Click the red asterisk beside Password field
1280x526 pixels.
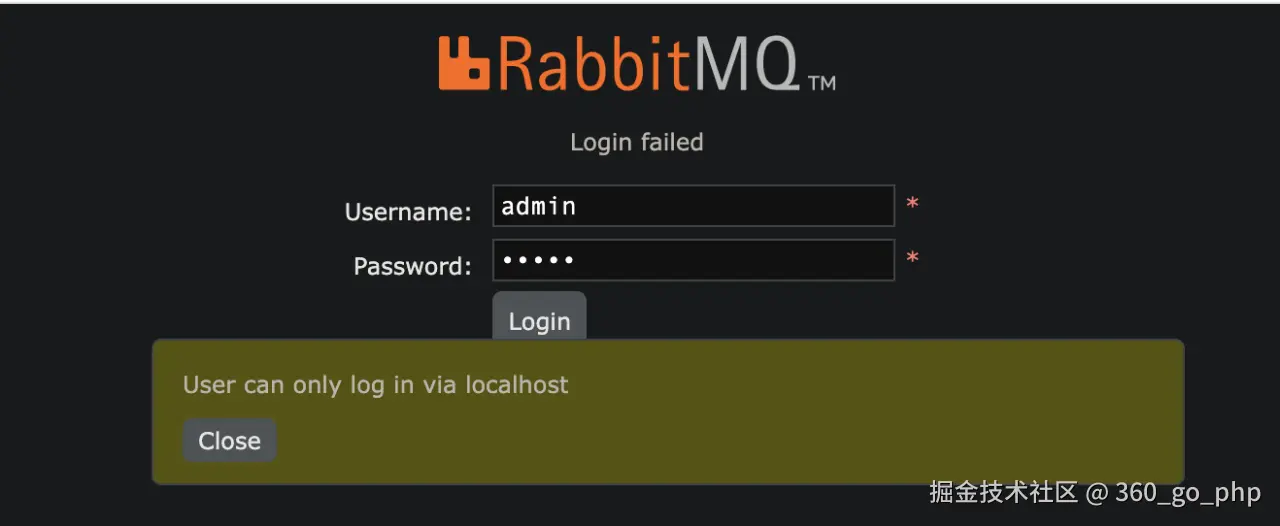(912, 259)
